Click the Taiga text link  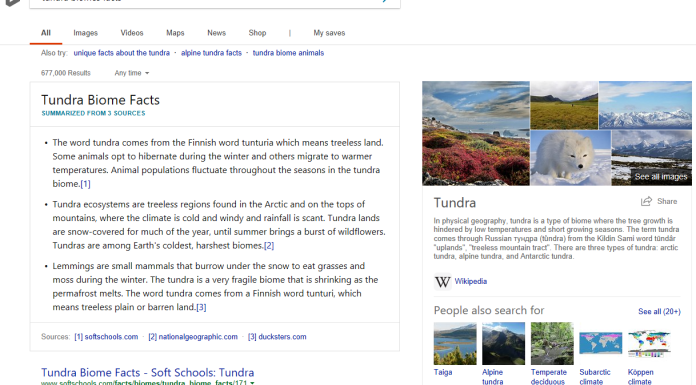pyautogui.click(x=443, y=372)
